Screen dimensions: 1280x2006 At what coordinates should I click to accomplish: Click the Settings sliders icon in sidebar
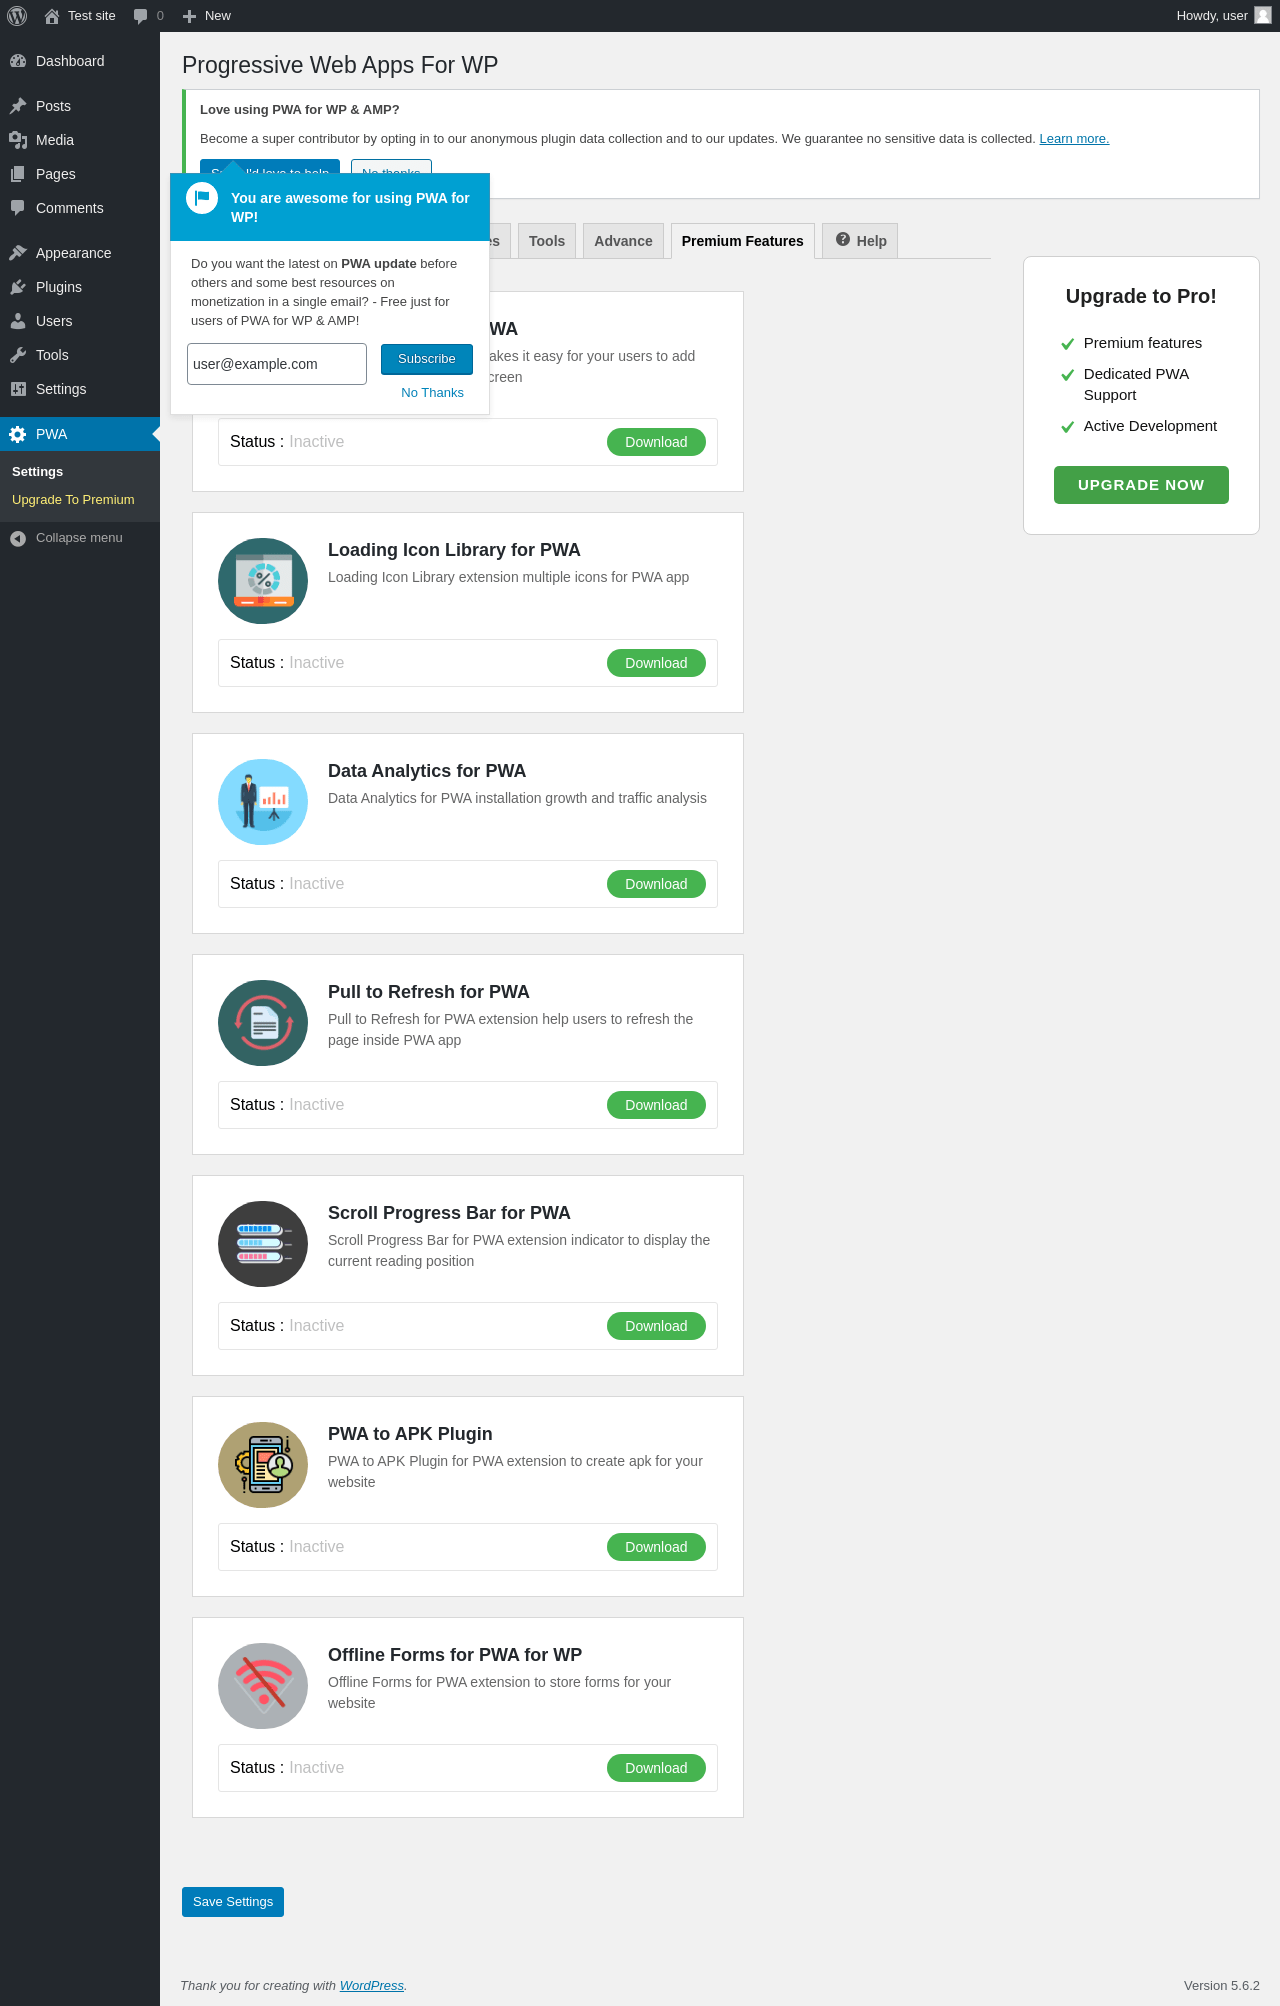(x=18, y=389)
